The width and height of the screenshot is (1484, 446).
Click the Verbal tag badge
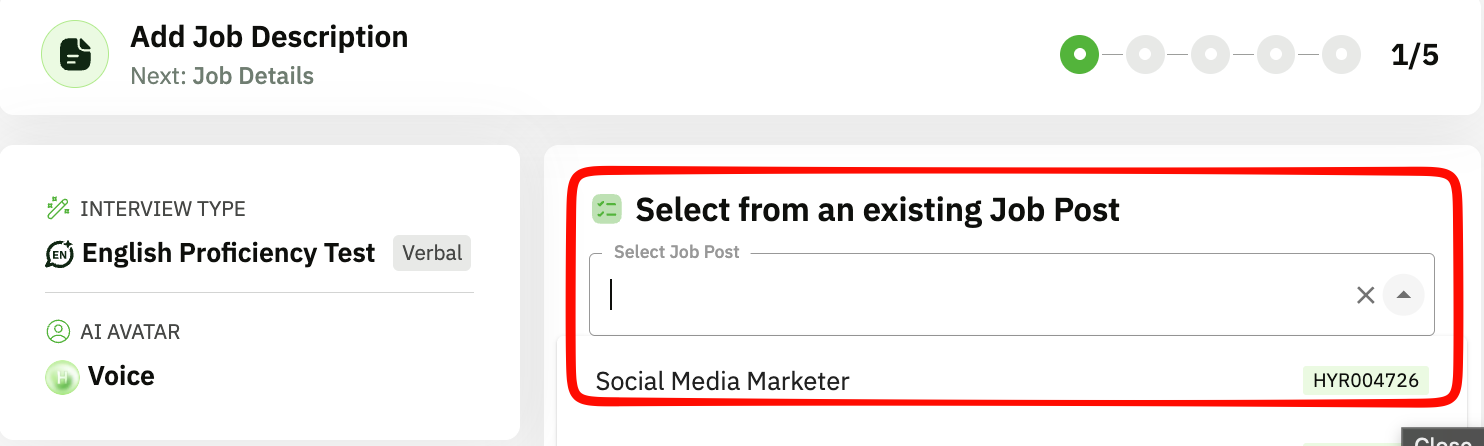coord(431,254)
